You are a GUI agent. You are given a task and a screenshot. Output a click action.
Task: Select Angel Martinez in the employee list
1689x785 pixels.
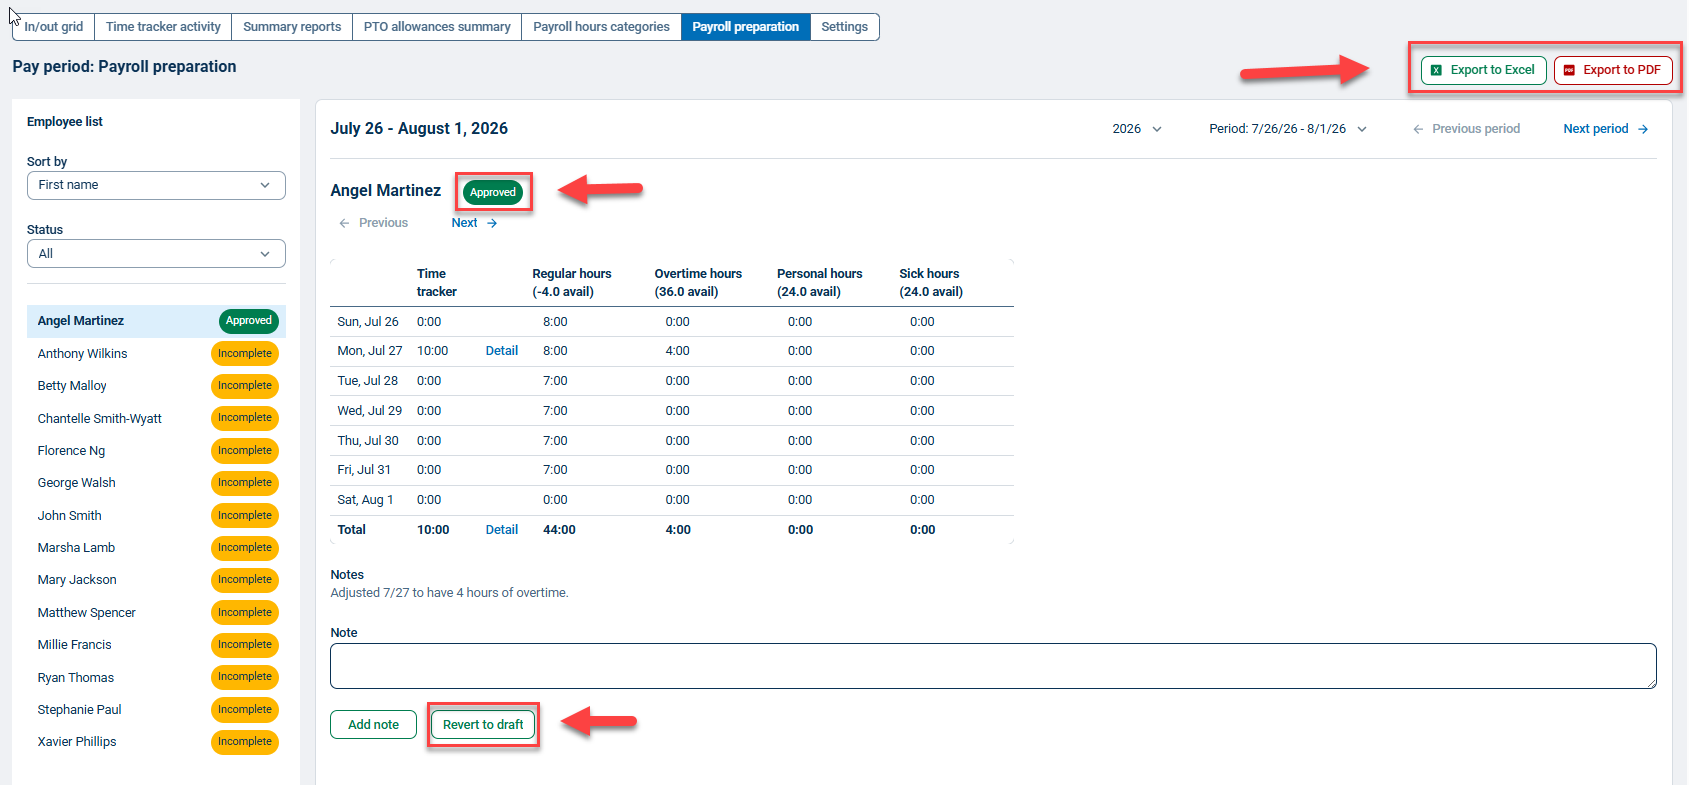point(156,321)
